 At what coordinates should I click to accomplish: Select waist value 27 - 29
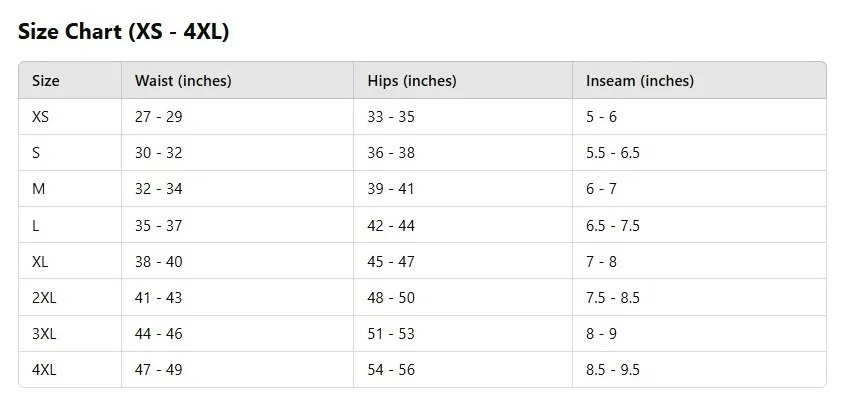159,117
